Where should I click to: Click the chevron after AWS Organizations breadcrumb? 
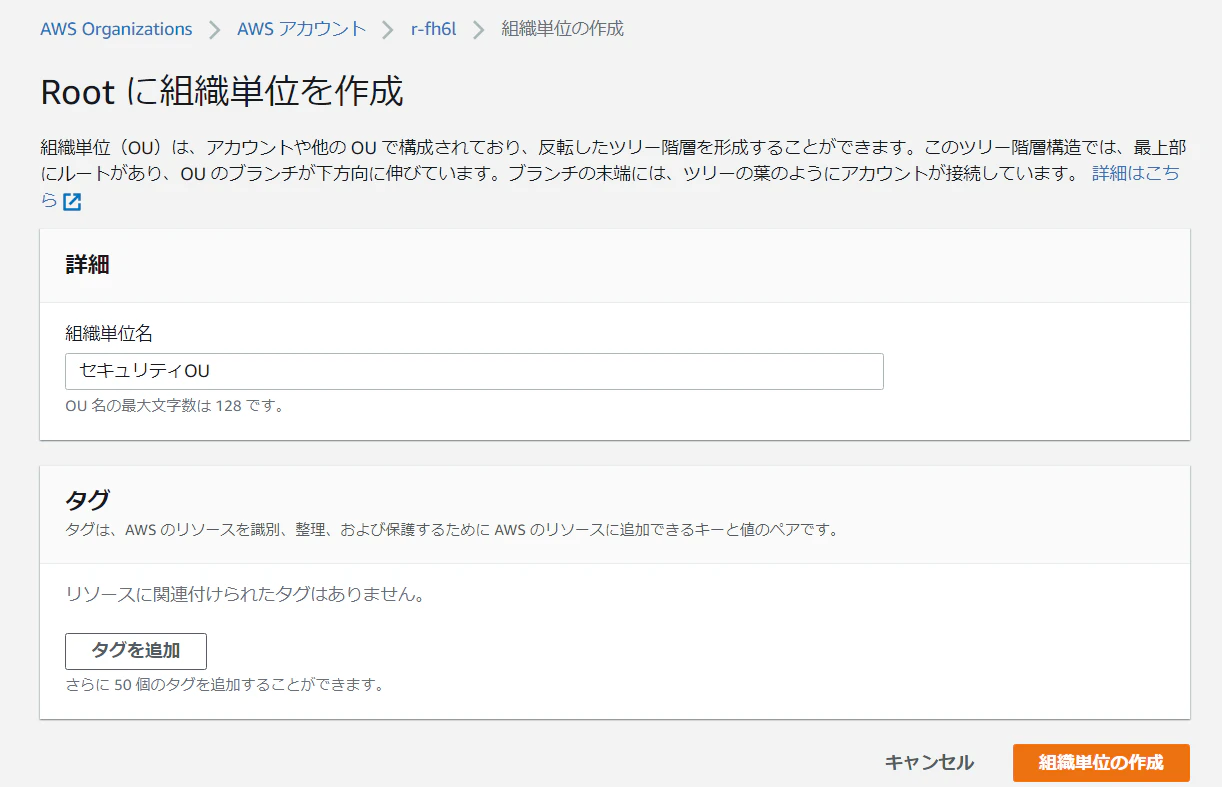point(215,30)
